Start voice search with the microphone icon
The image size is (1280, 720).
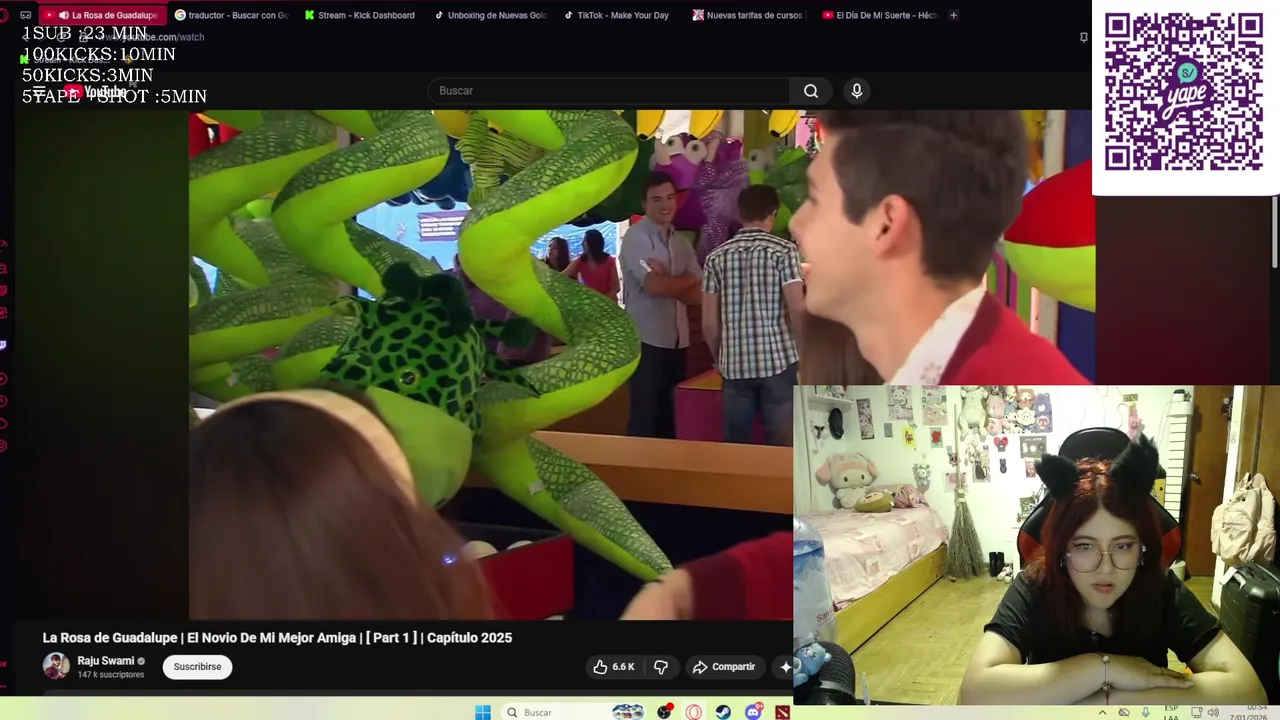click(x=856, y=91)
